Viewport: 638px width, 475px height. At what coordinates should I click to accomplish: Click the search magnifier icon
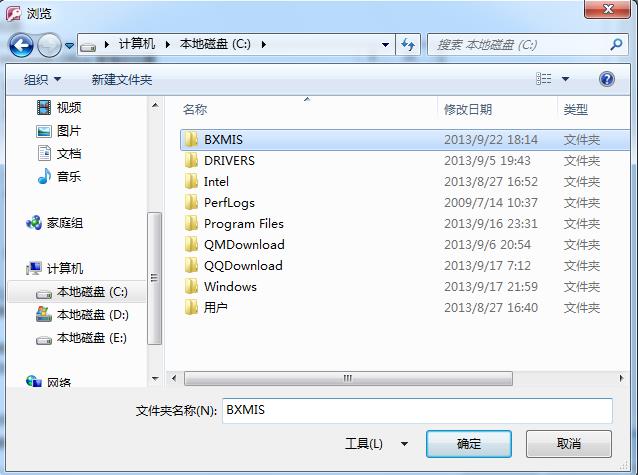click(x=616, y=44)
